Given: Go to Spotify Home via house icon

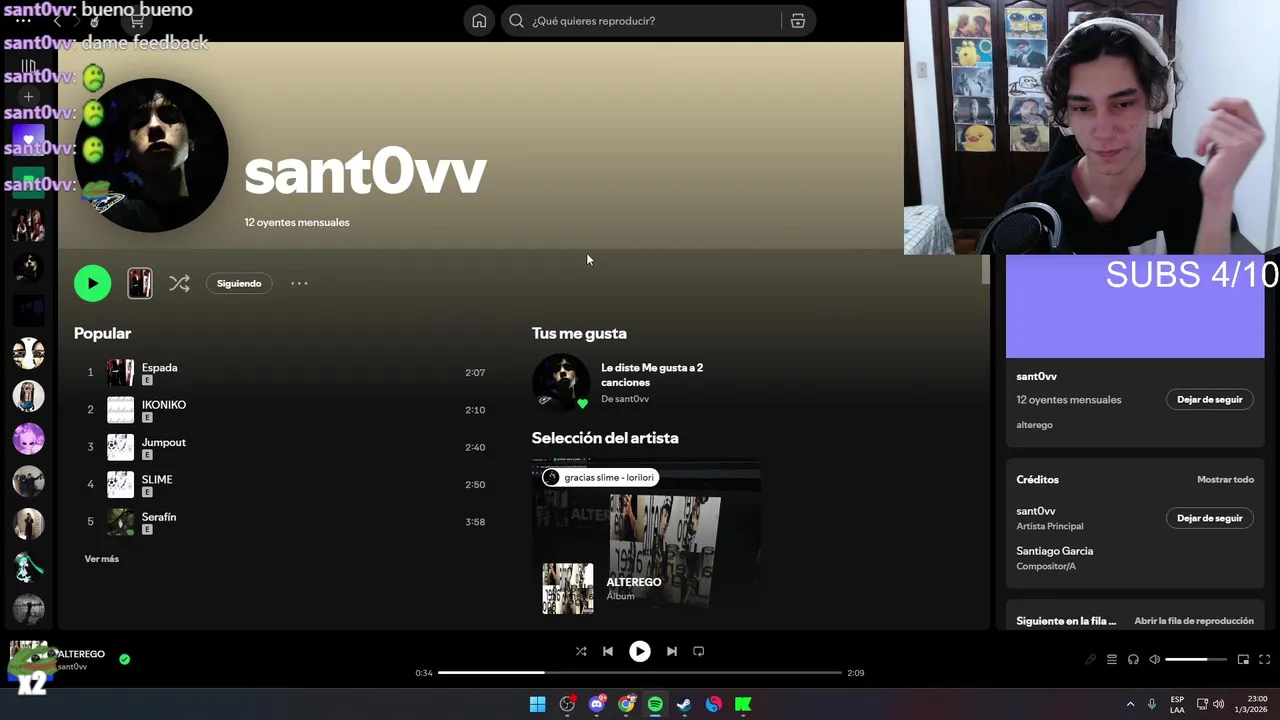Looking at the screenshot, I should pyautogui.click(x=479, y=21).
